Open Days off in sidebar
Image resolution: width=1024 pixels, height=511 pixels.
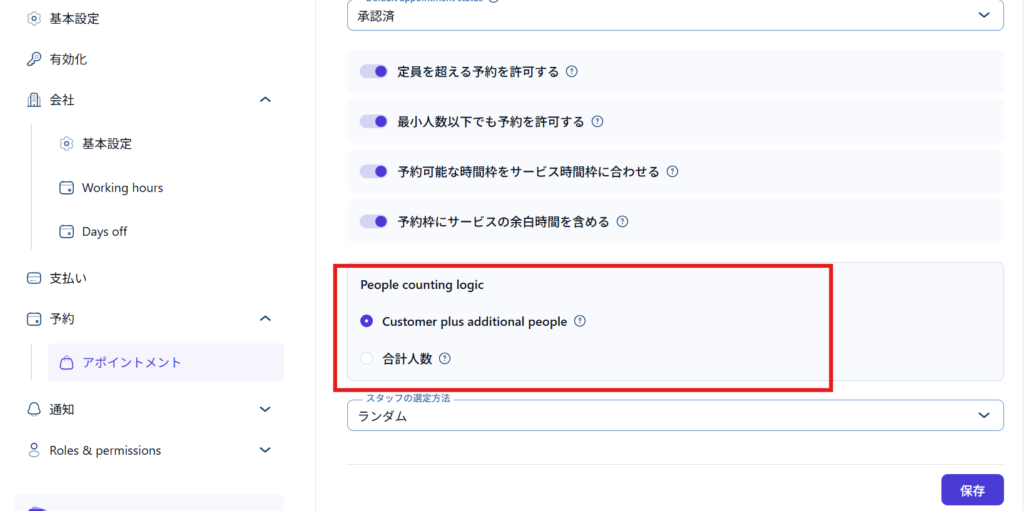pos(104,232)
